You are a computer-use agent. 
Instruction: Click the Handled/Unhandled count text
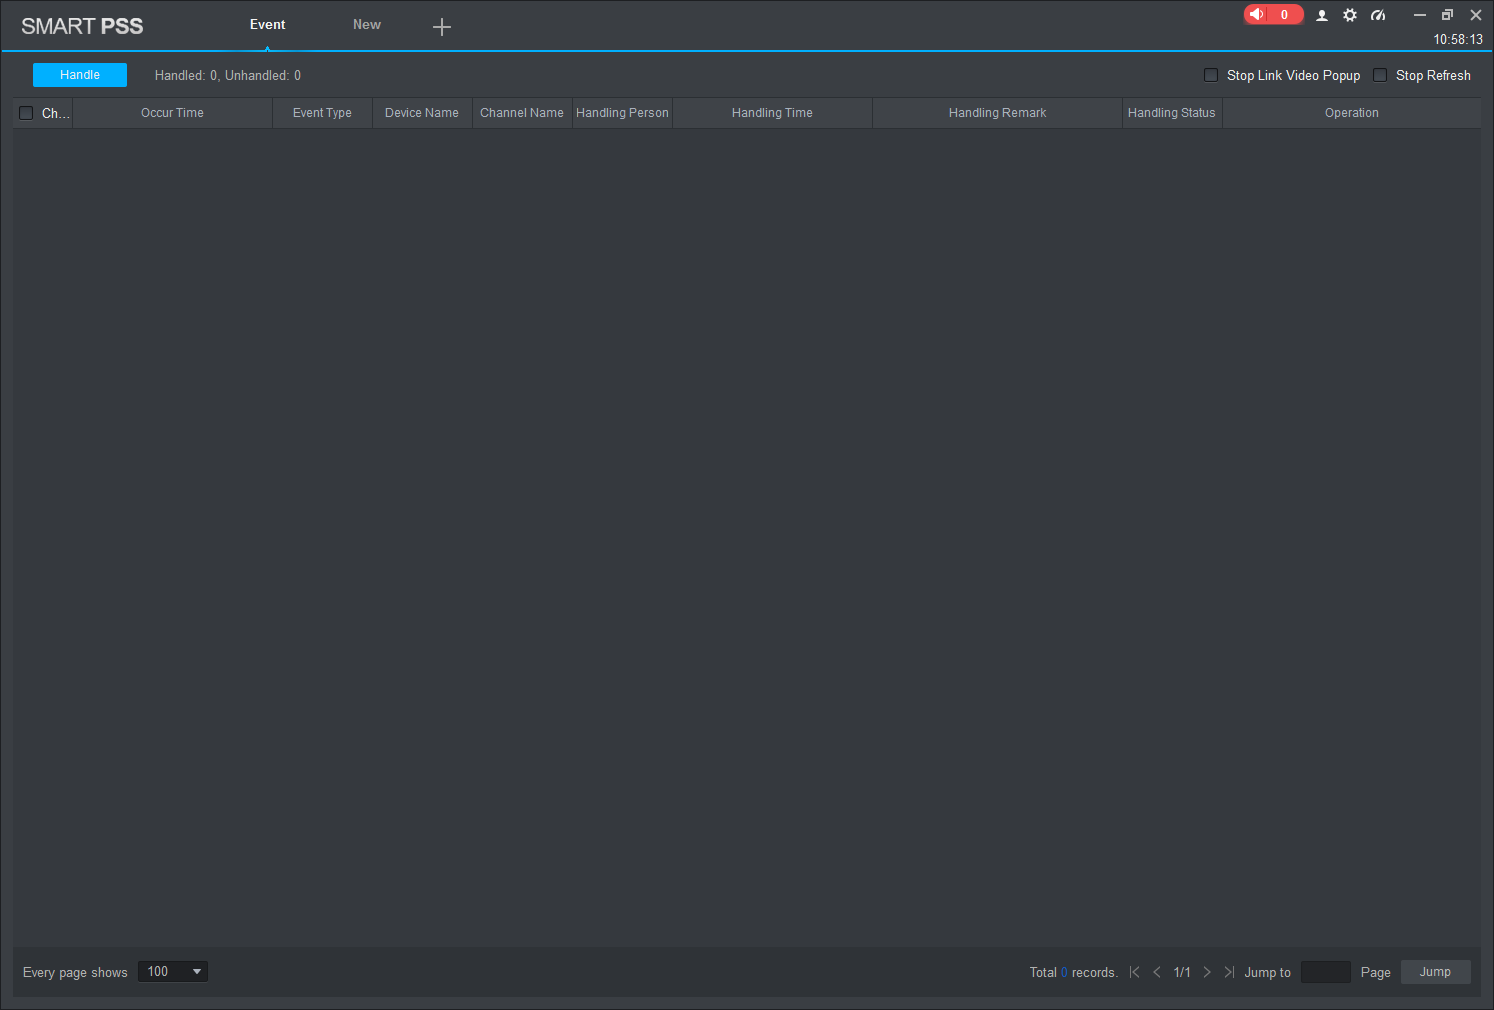228,76
